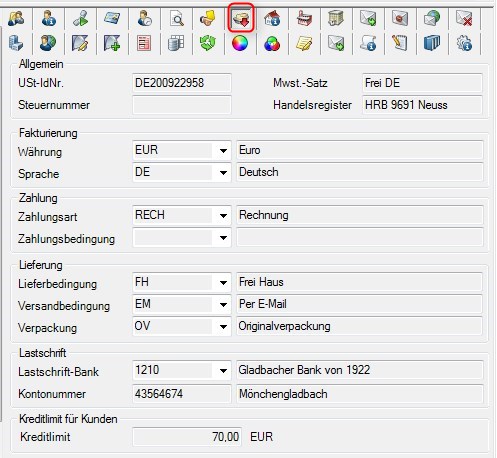The height and width of the screenshot is (458, 497).
Task: Expand the Währung currency dropdown
Action: [223, 151]
